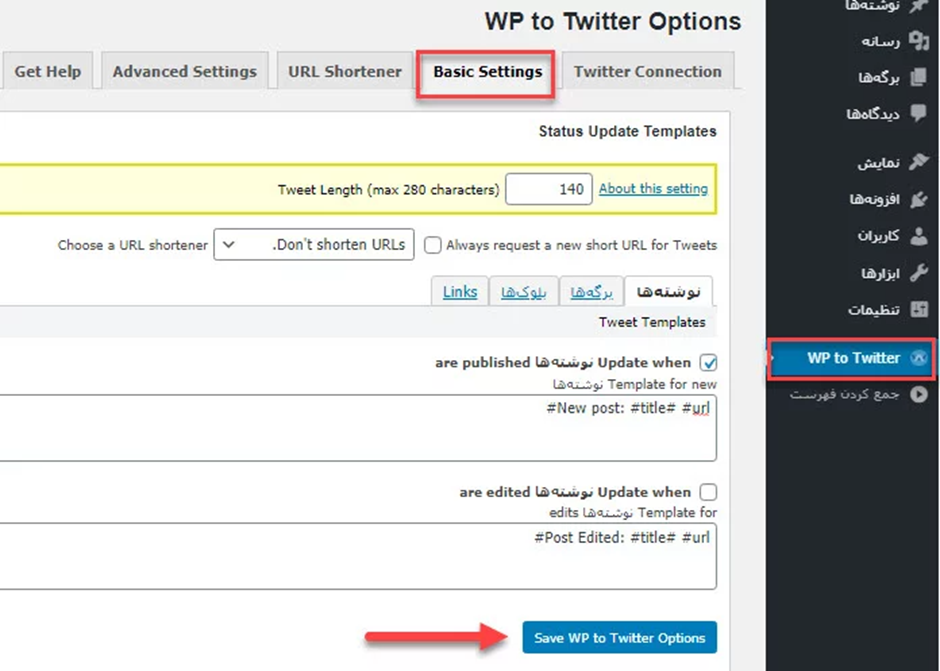The width and height of the screenshot is (940, 671).
Task: Click the 'WP to Twitter Options' page title
Action: (x=613, y=22)
